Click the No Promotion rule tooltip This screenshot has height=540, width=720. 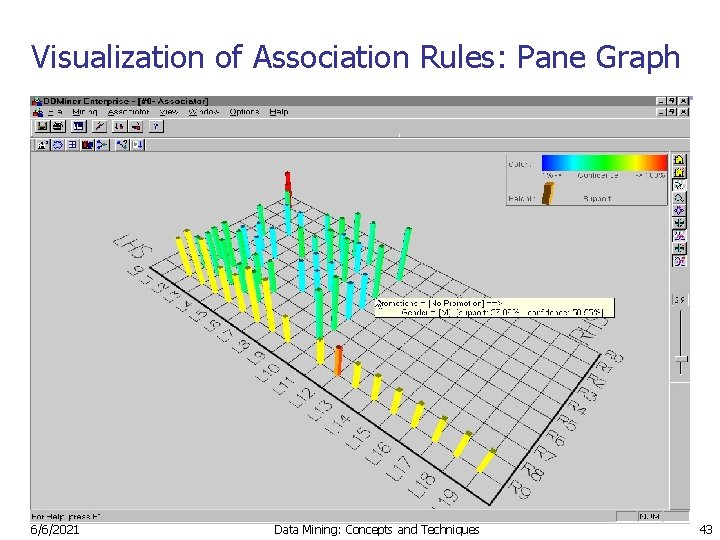tap(495, 308)
